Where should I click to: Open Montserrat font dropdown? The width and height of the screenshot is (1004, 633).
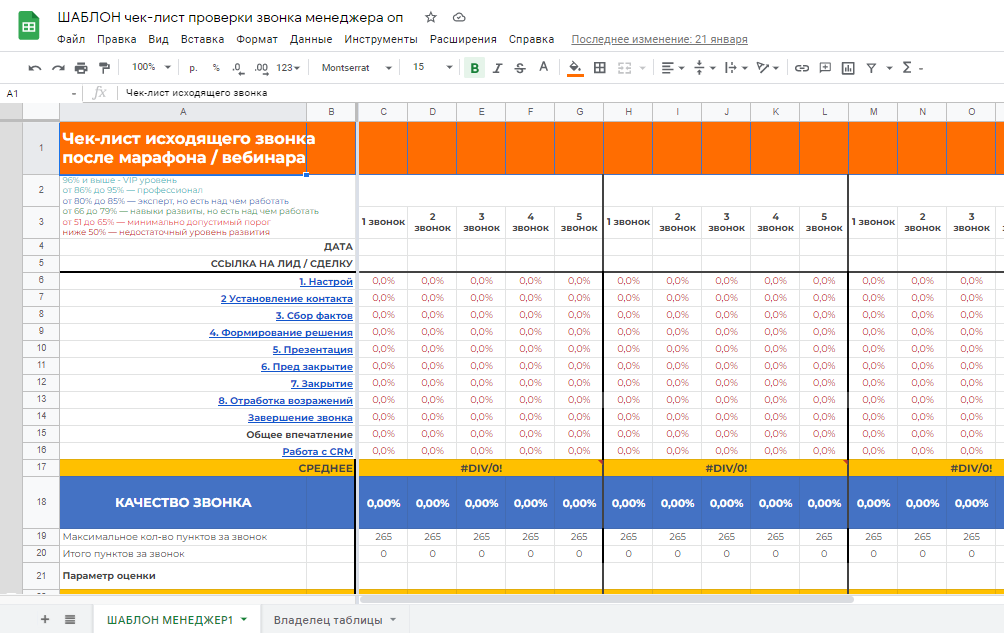point(357,68)
